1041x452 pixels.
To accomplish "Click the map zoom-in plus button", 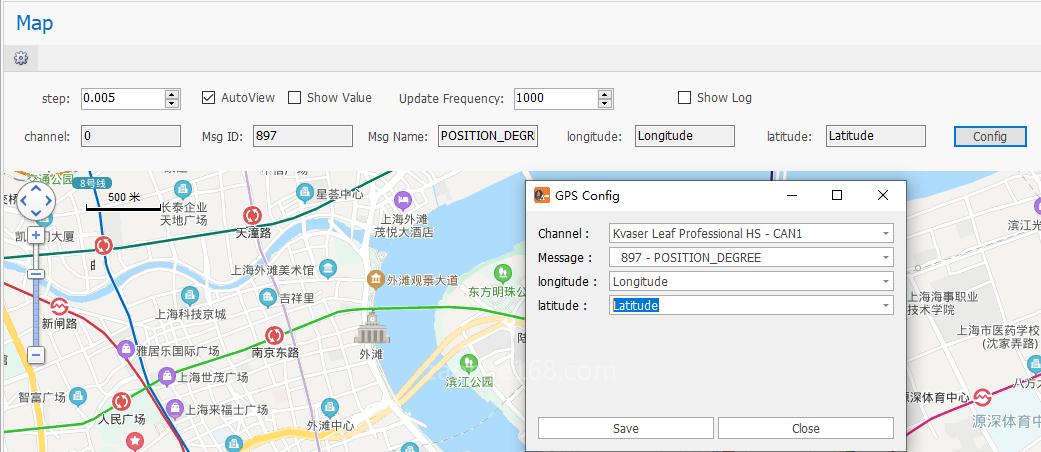I will pyautogui.click(x=36, y=235).
